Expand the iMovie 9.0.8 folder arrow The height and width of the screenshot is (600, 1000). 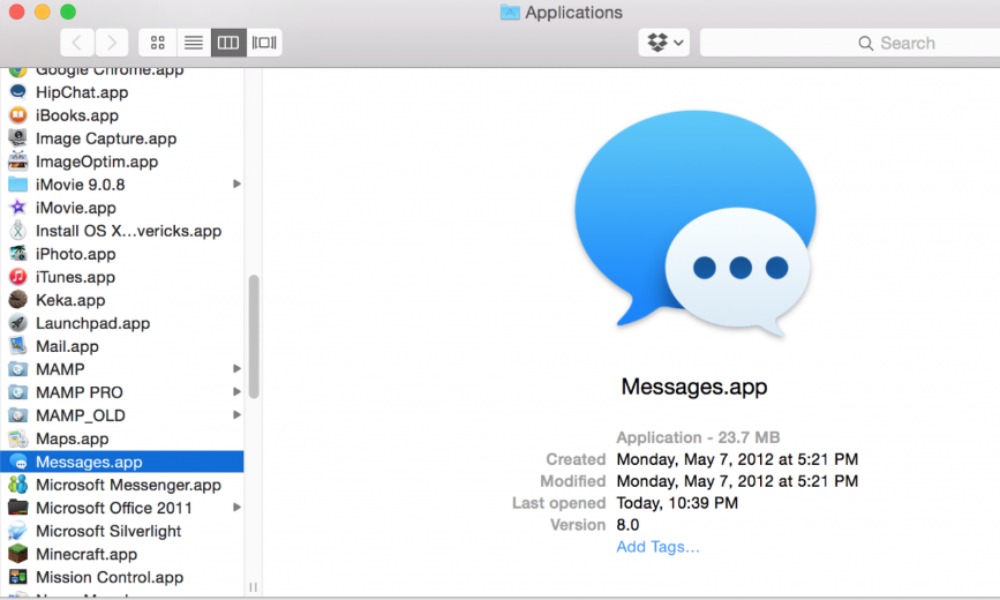click(237, 184)
